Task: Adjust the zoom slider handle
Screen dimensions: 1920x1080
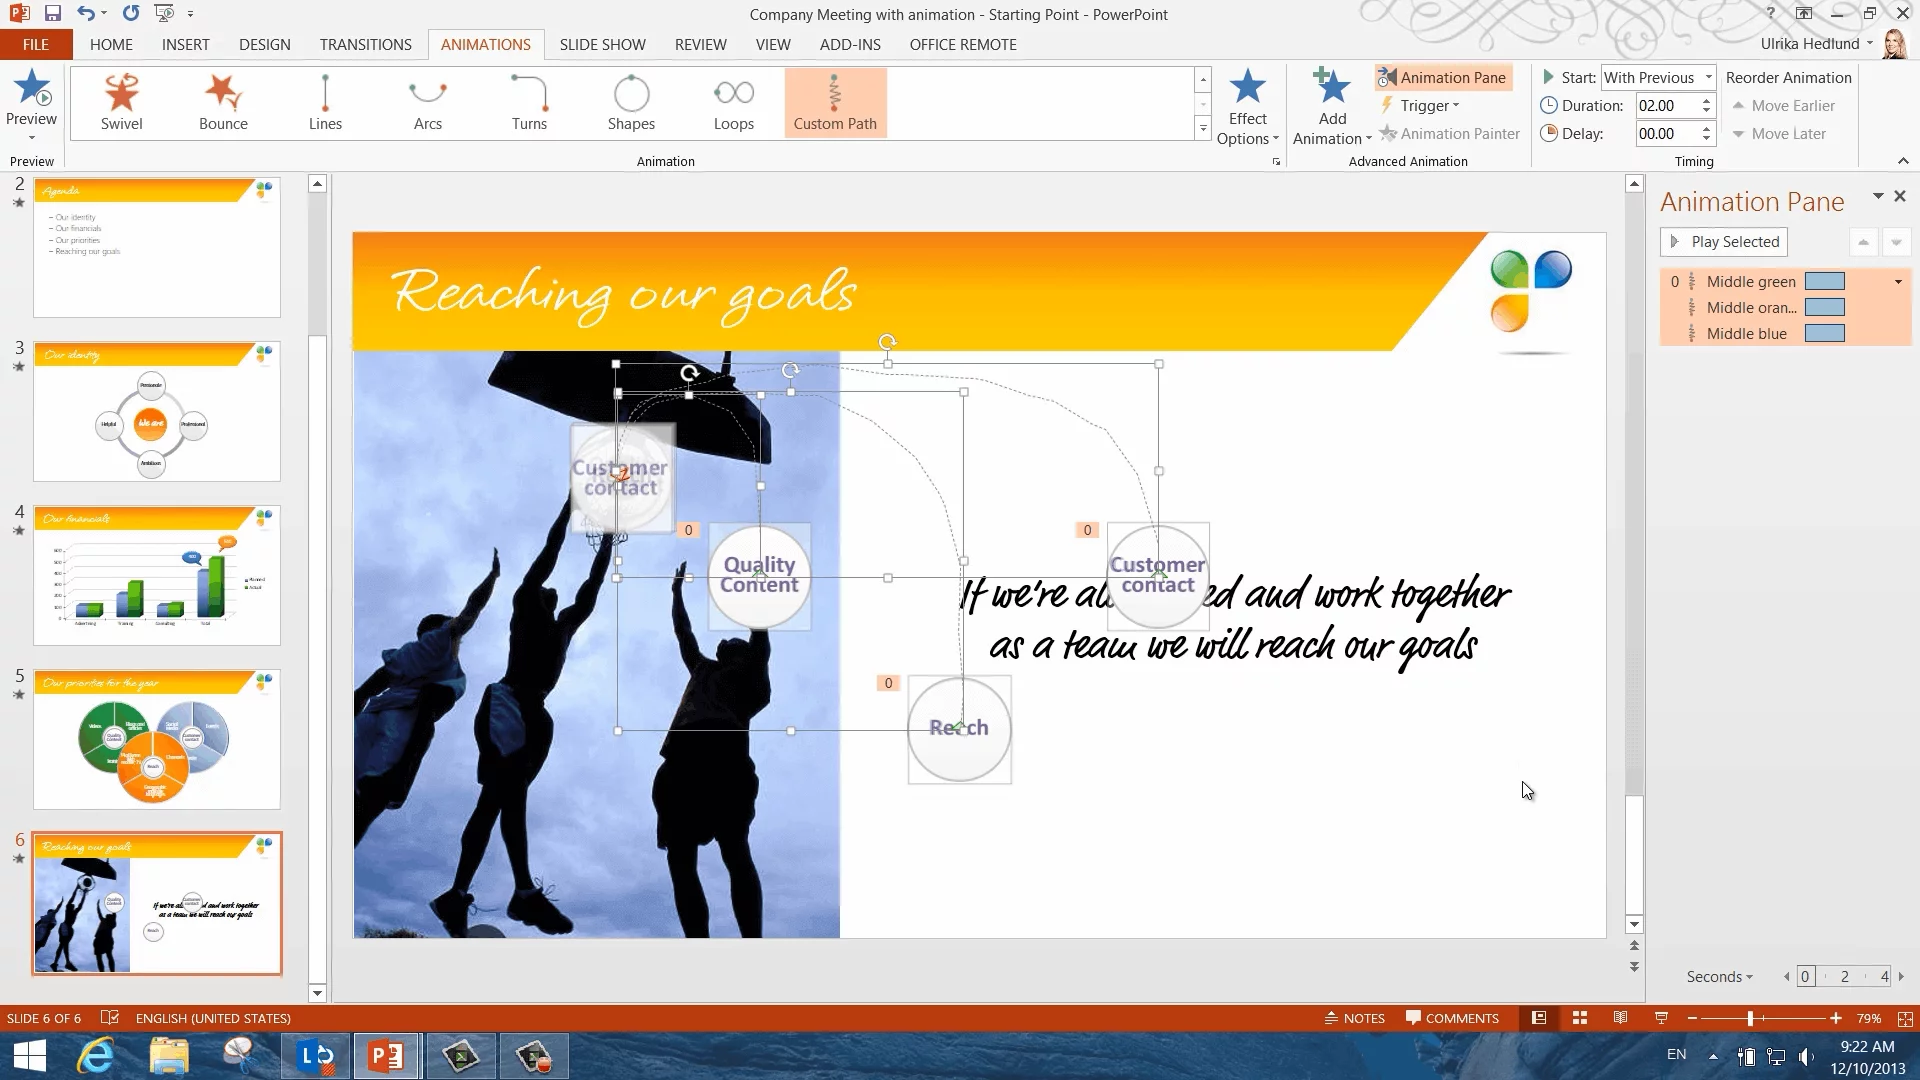Action: pos(1750,1018)
